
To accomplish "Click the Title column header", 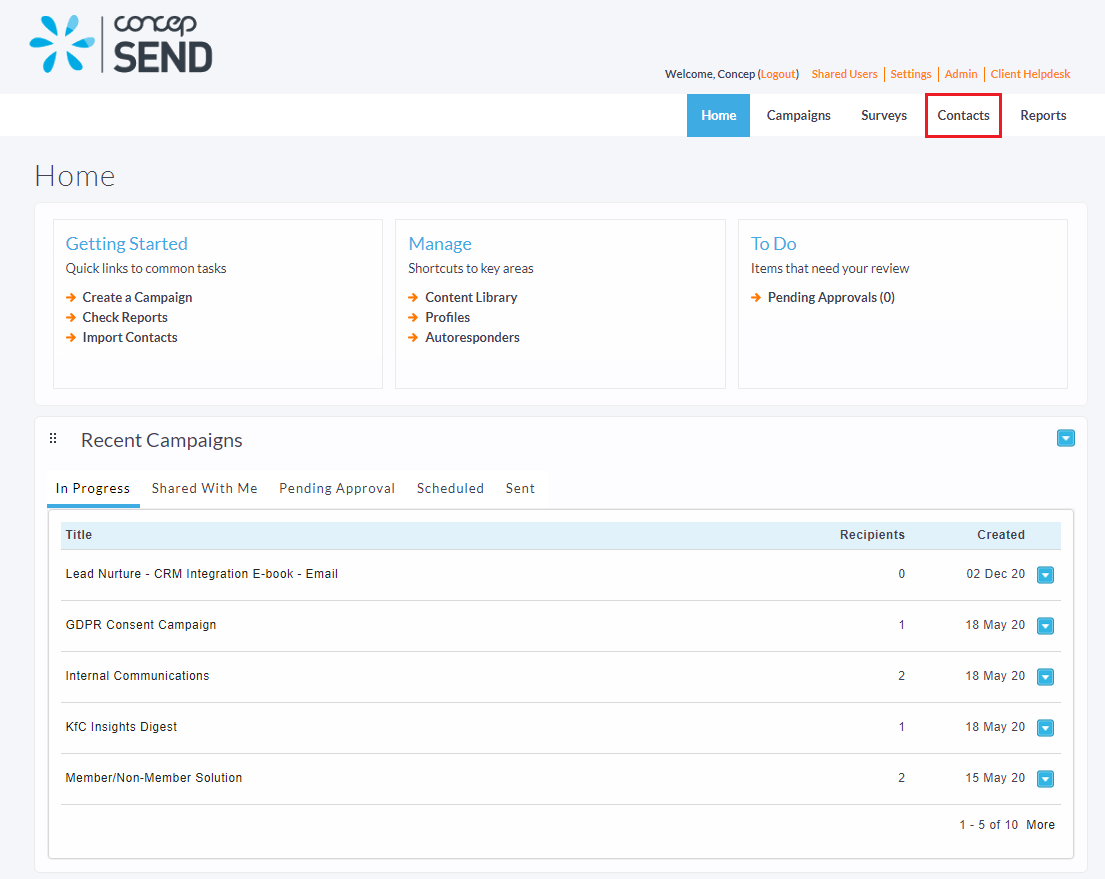I will [x=78, y=534].
